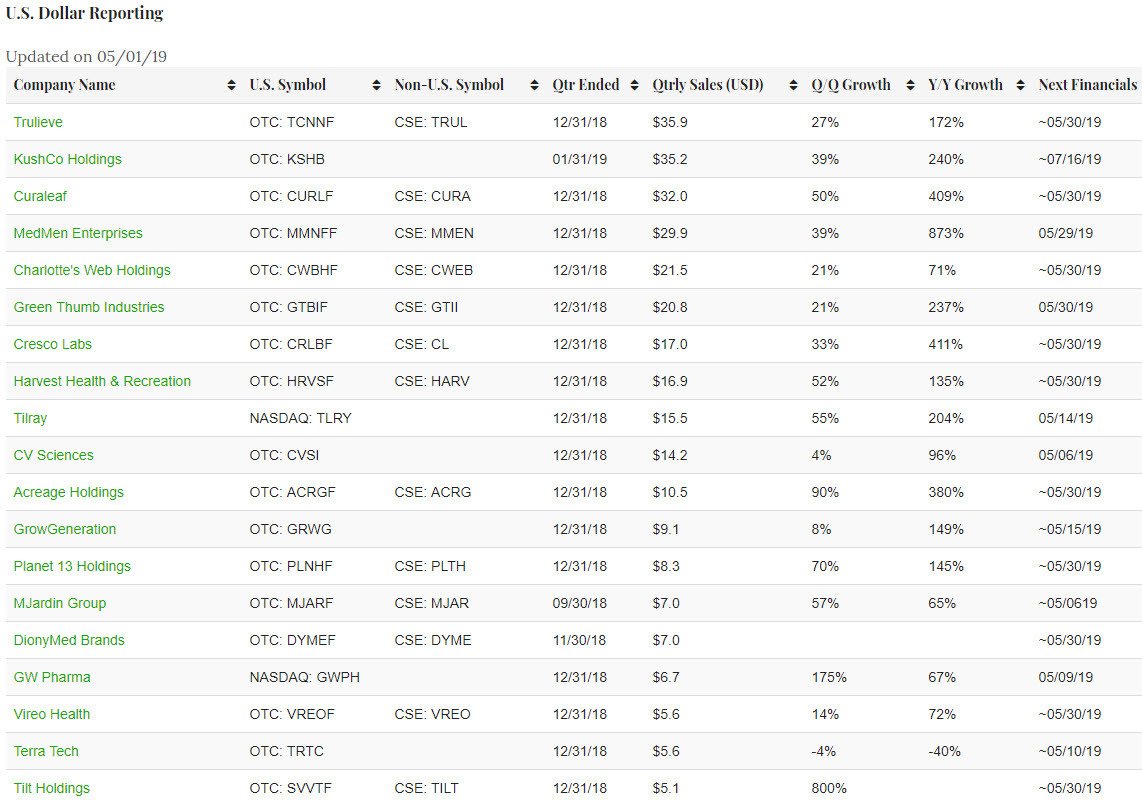Click the Harvest Health & Recreation link
1142x800 pixels.
tap(102, 381)
